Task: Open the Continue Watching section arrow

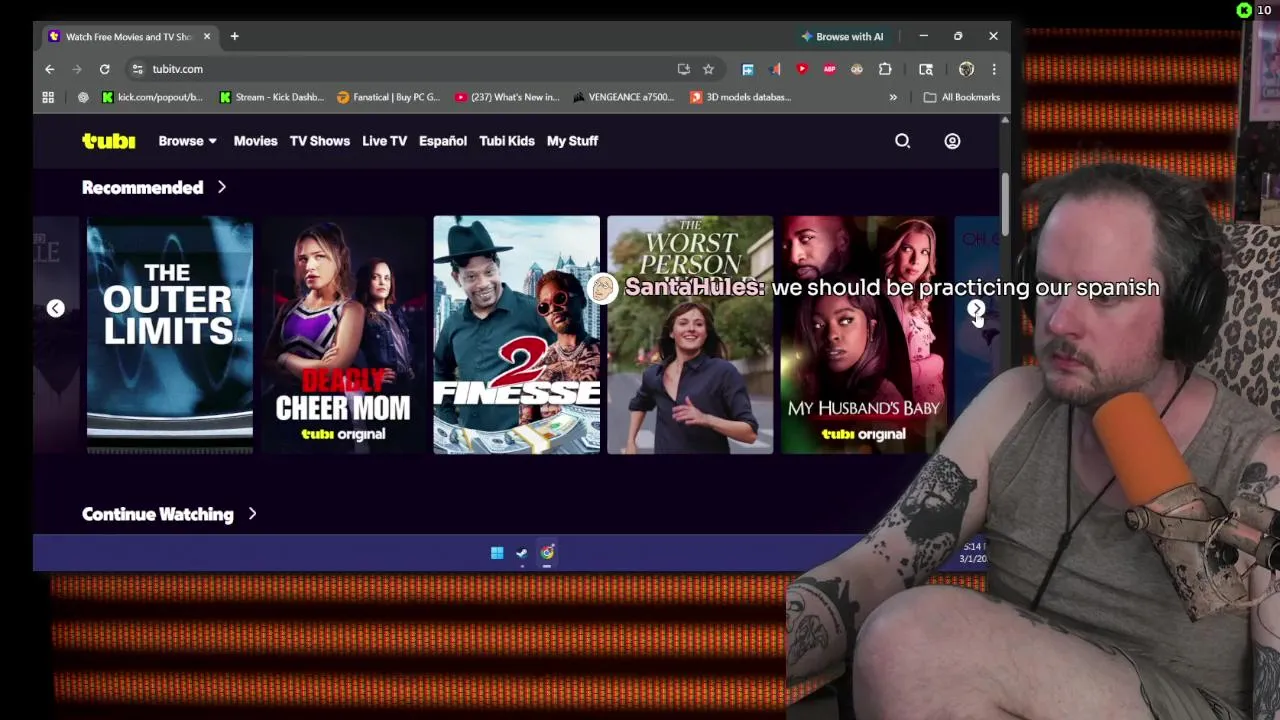Action: click(252, 514)
